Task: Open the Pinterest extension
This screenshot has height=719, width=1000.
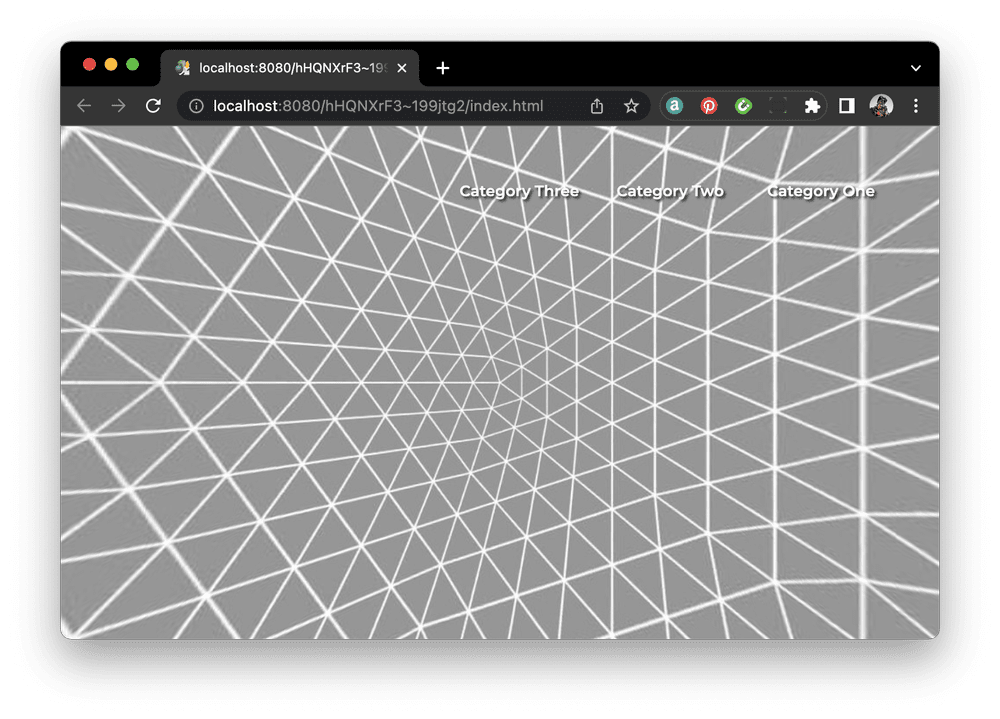Action: click(x=709, y=106)
